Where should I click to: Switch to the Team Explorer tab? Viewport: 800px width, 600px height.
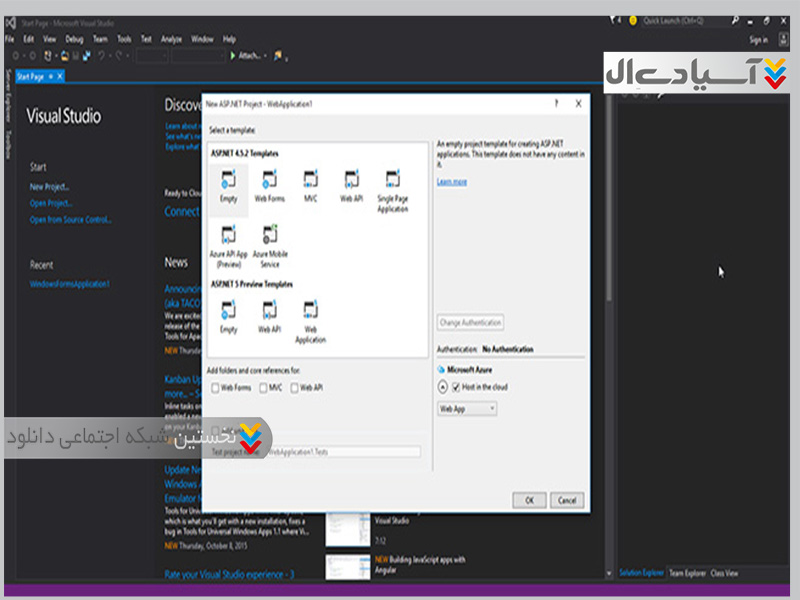(687, 573)
